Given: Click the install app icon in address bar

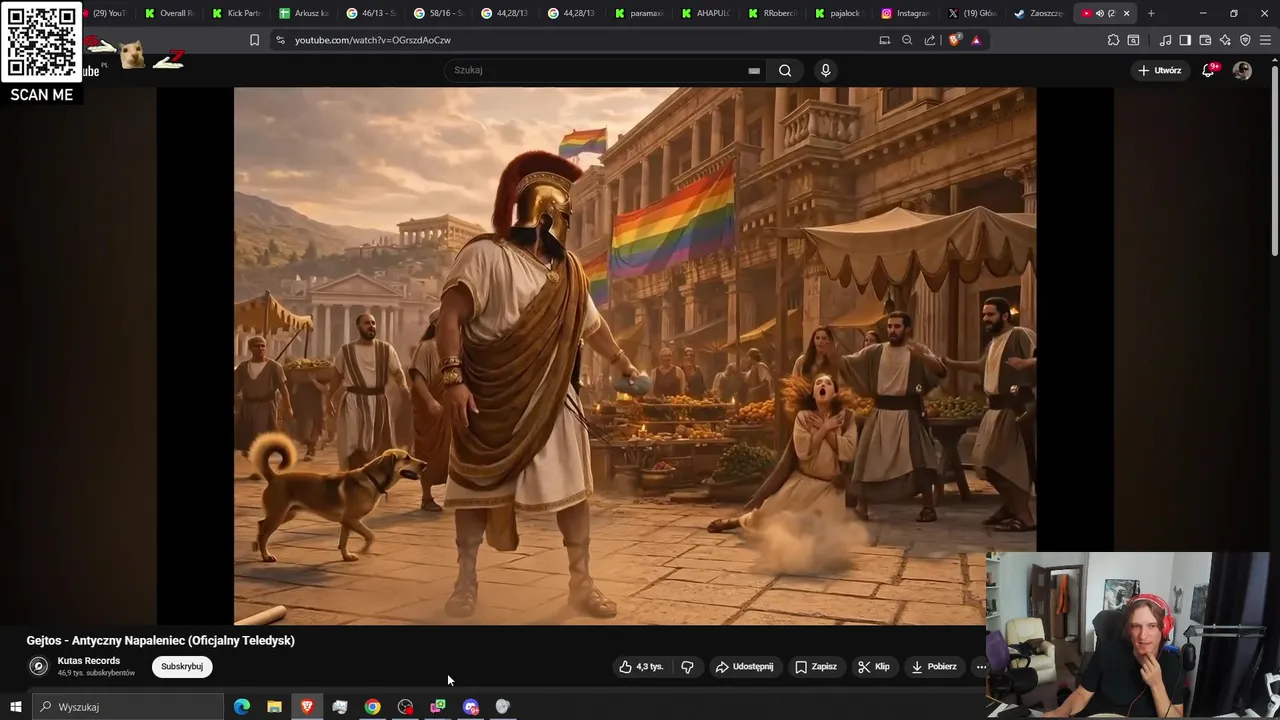Looking at the screenshot, I should point(884,40).
